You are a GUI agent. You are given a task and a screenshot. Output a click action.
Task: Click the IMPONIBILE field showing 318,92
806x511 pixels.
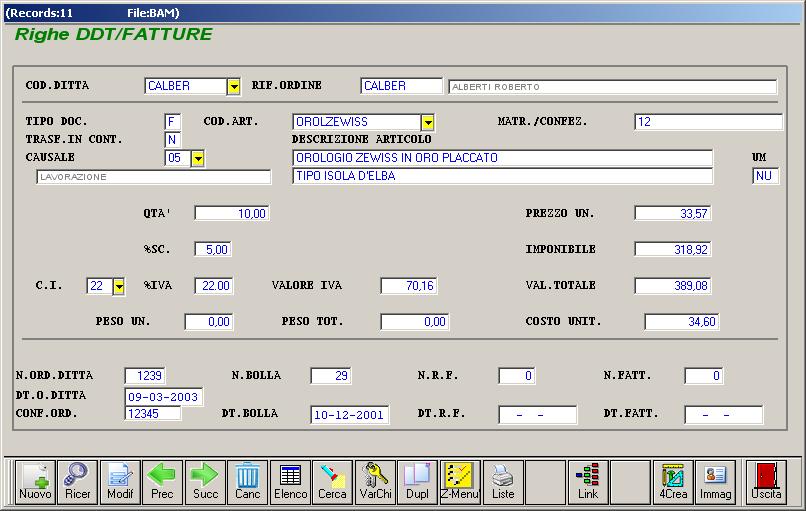[673, 249]
